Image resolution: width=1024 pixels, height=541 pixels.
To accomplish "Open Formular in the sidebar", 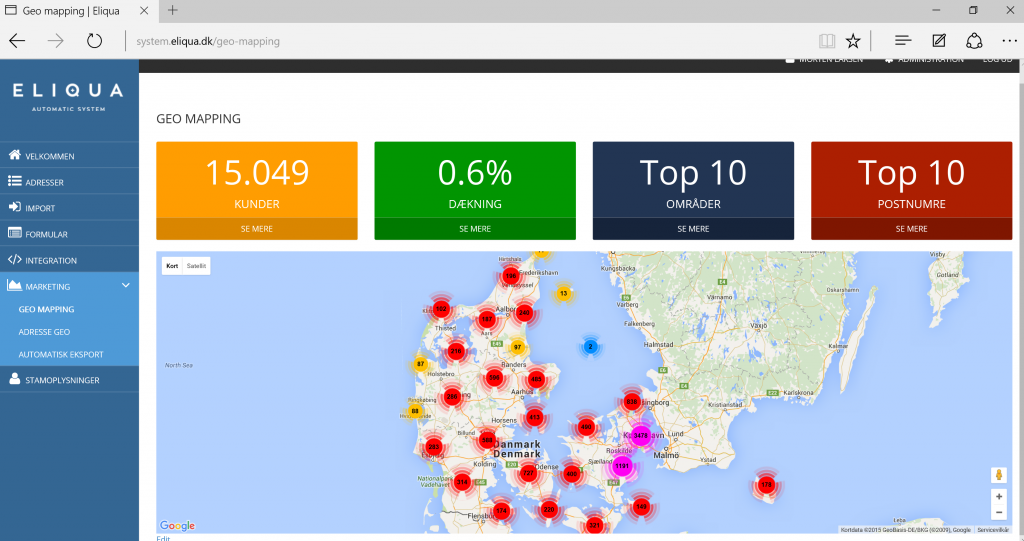I will click(x=69, y=234).
